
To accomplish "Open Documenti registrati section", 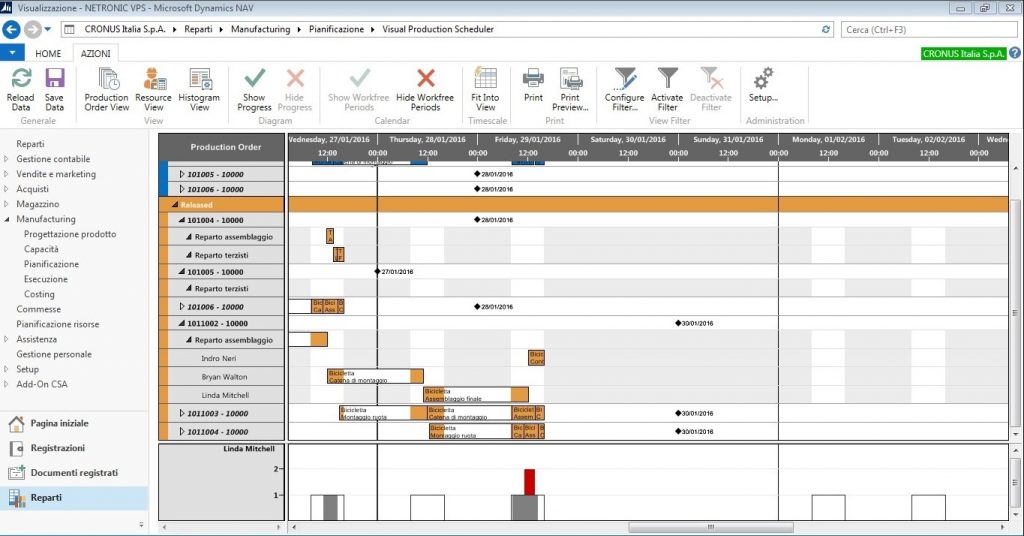I will 74,473.
